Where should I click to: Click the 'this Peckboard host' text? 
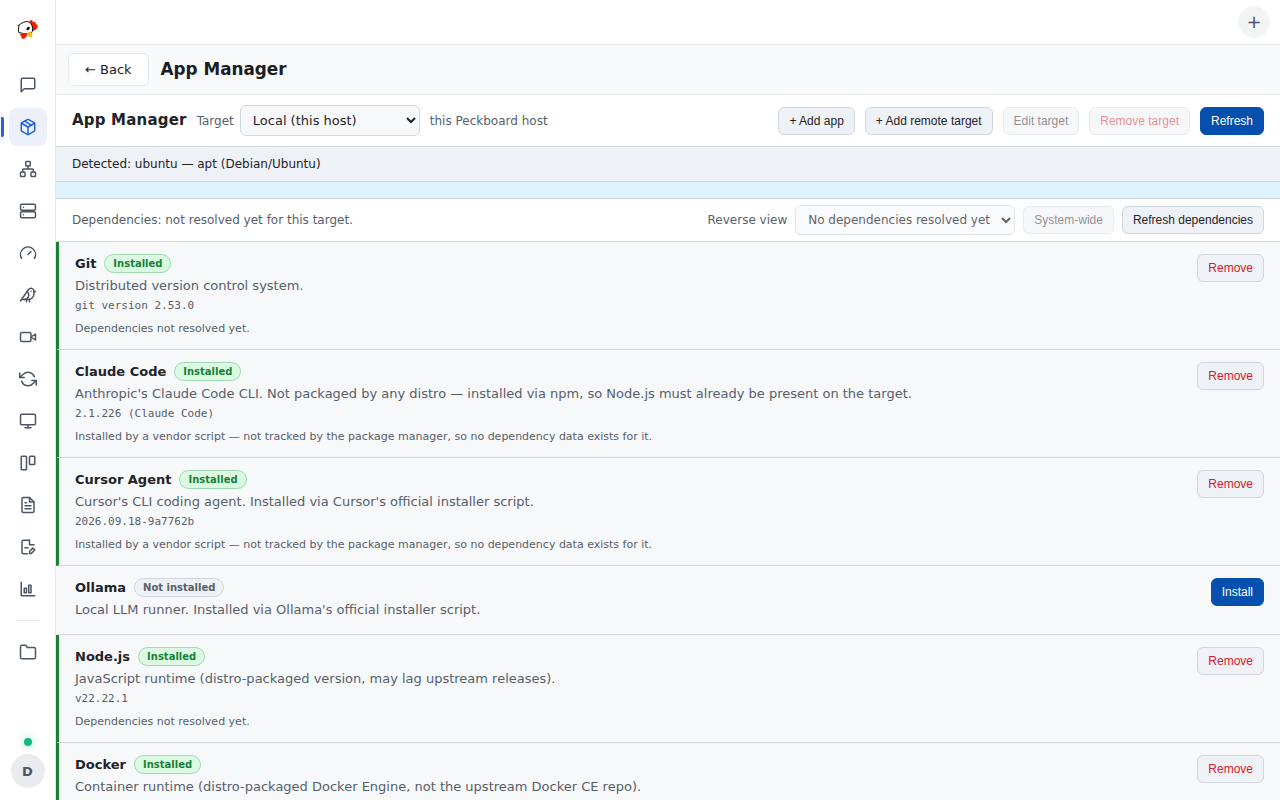click(x=489, y=121)
